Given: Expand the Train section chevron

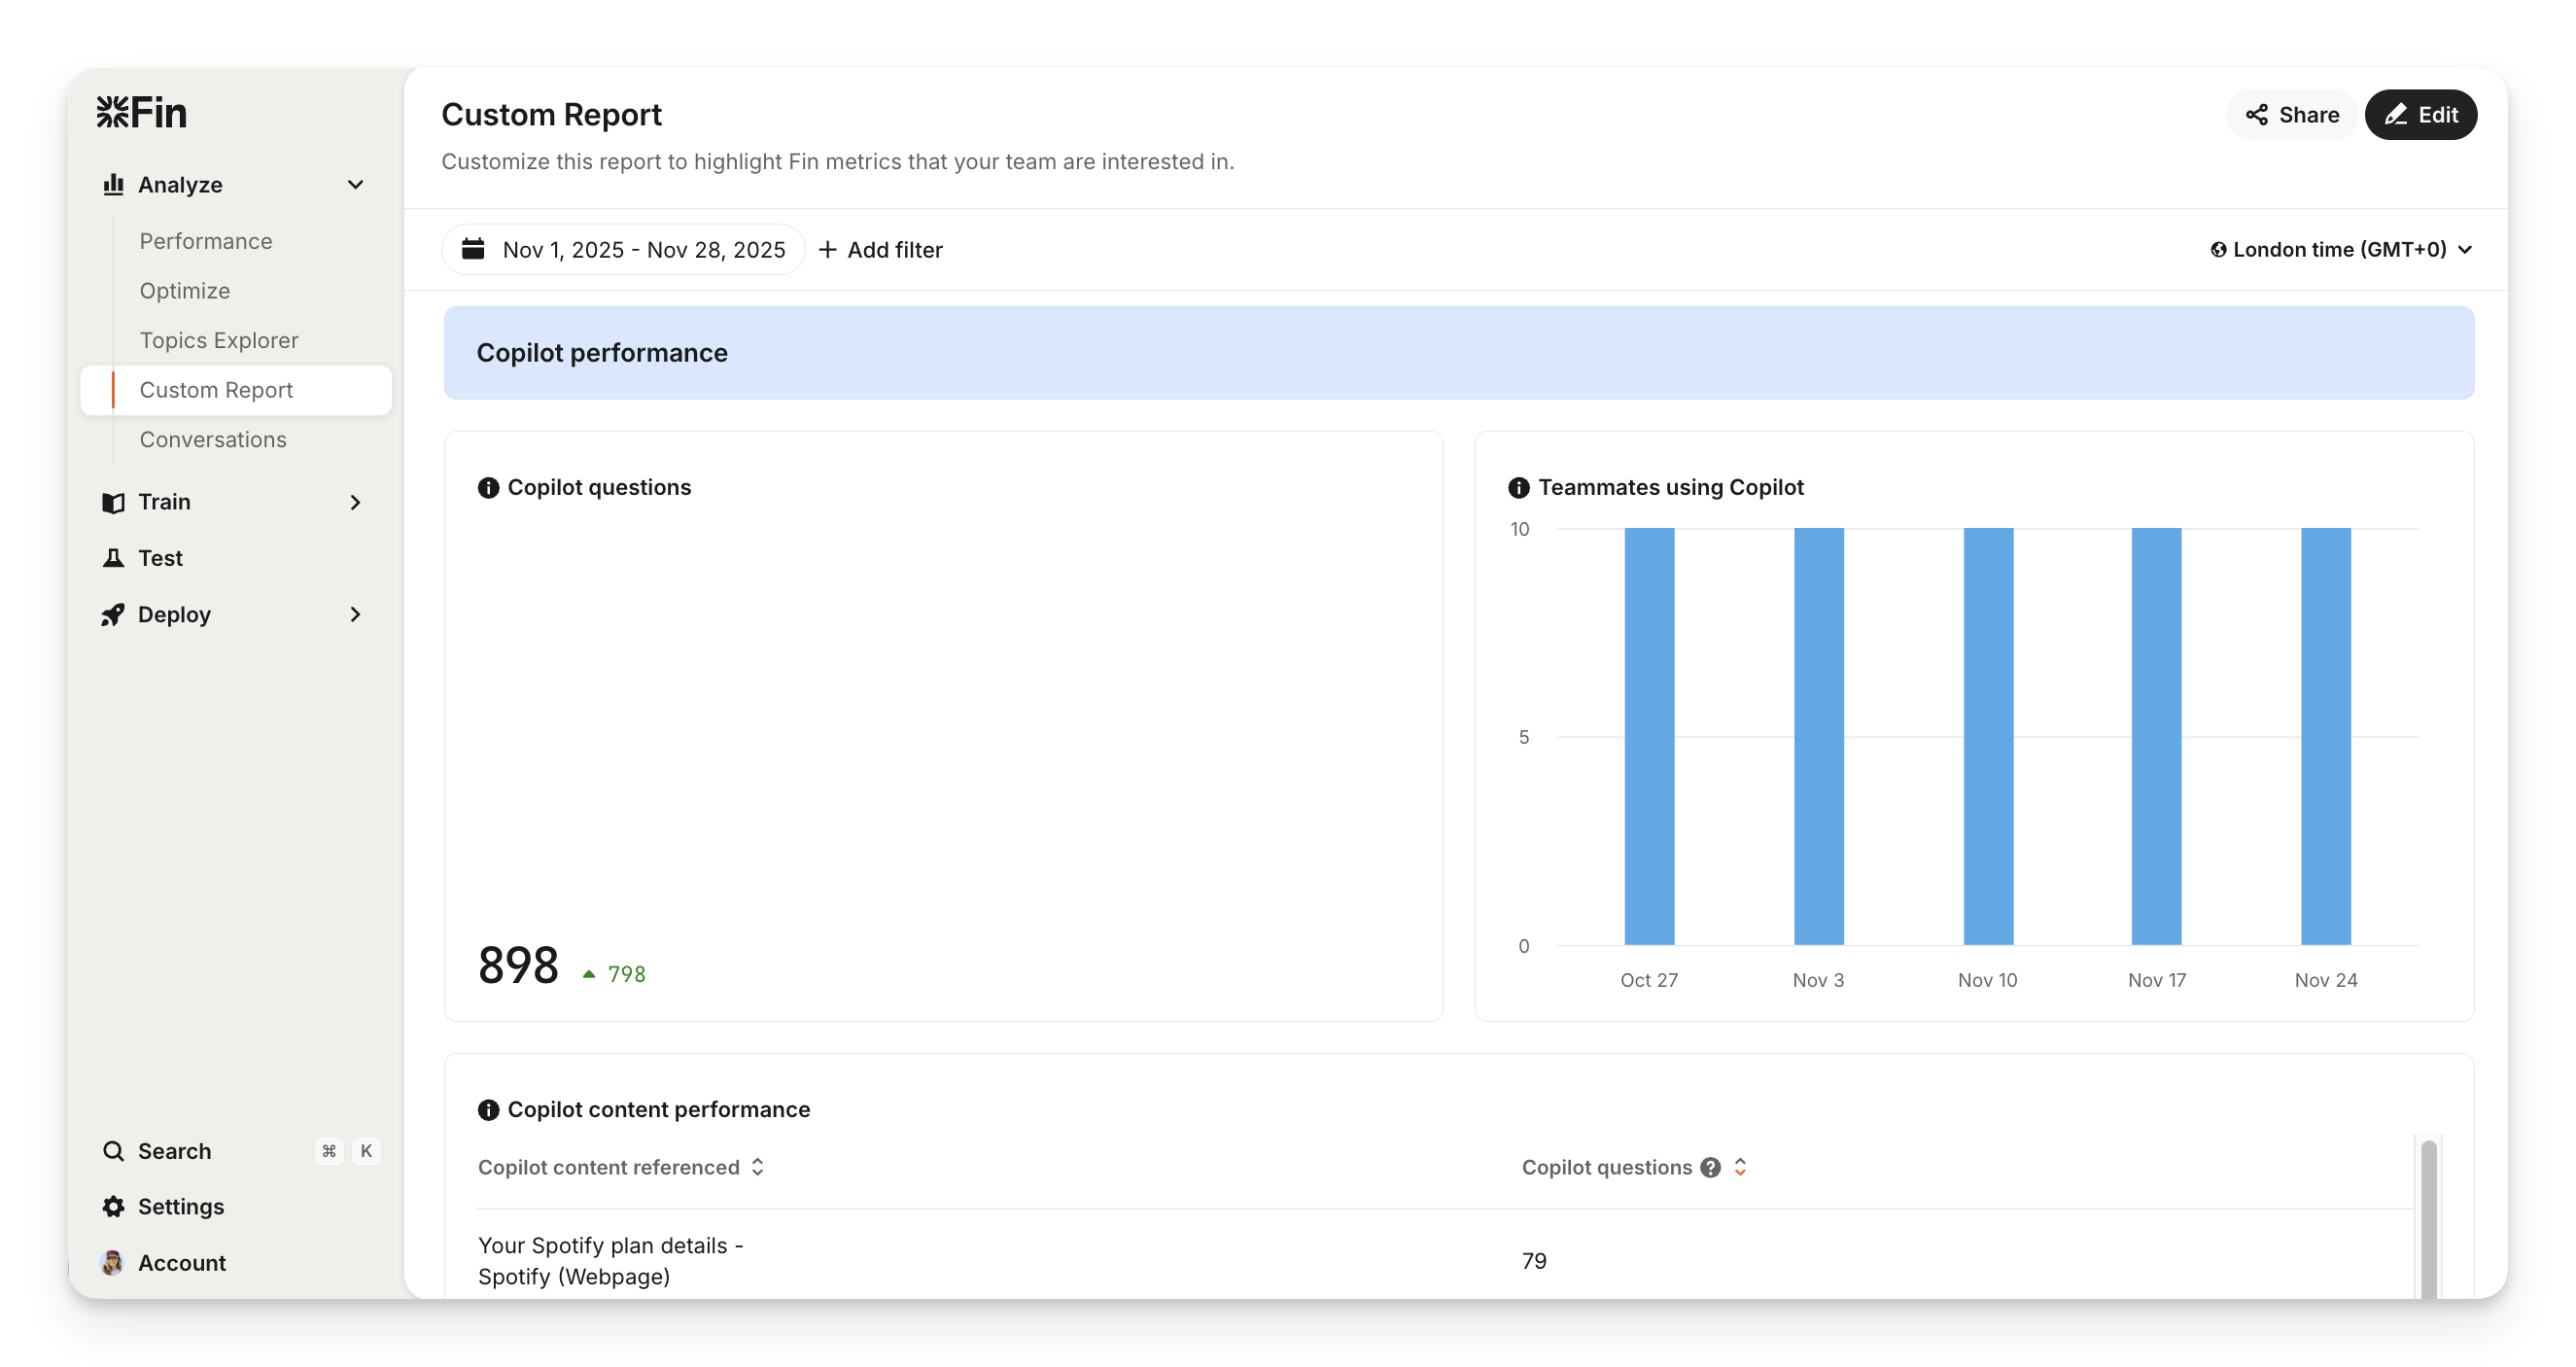Looking at the screenshot, I should [355, 502].
